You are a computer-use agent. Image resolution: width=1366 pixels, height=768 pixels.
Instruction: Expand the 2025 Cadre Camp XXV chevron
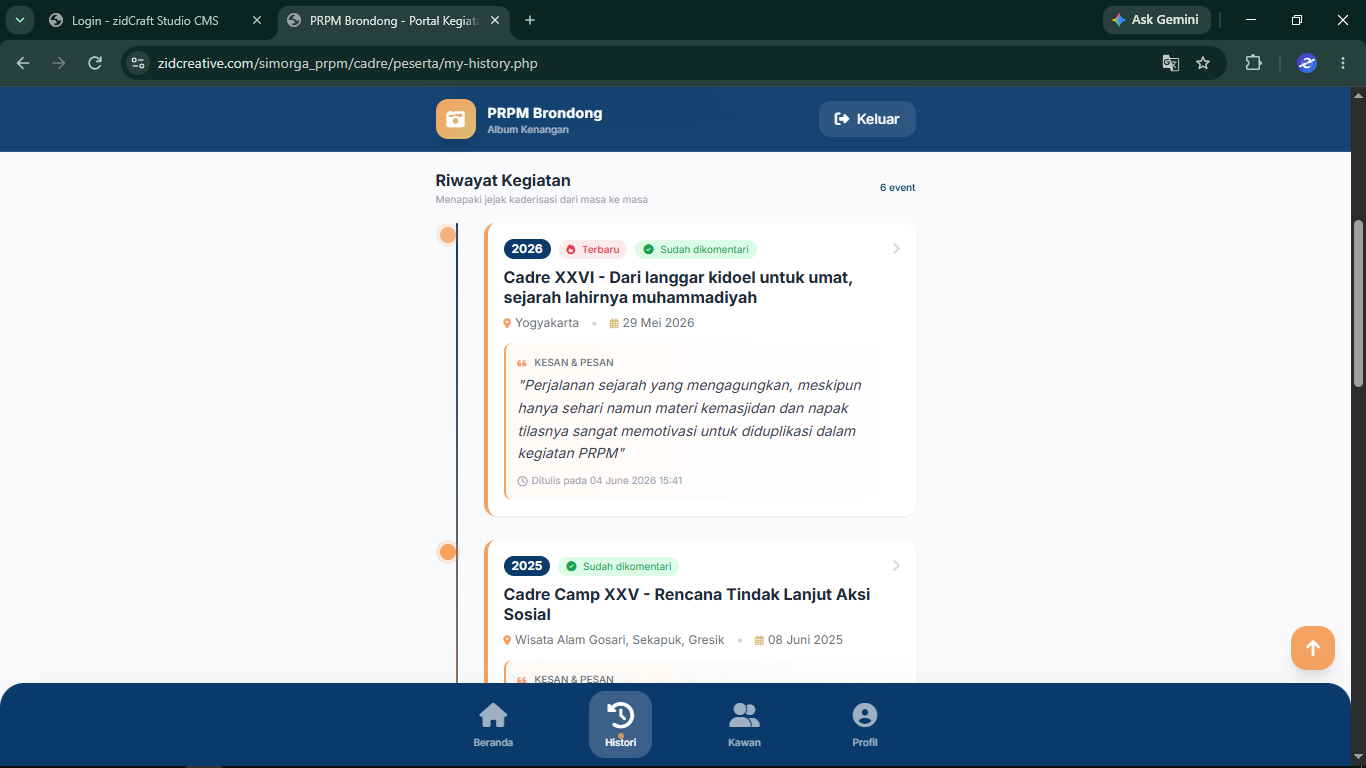(896, 565)
